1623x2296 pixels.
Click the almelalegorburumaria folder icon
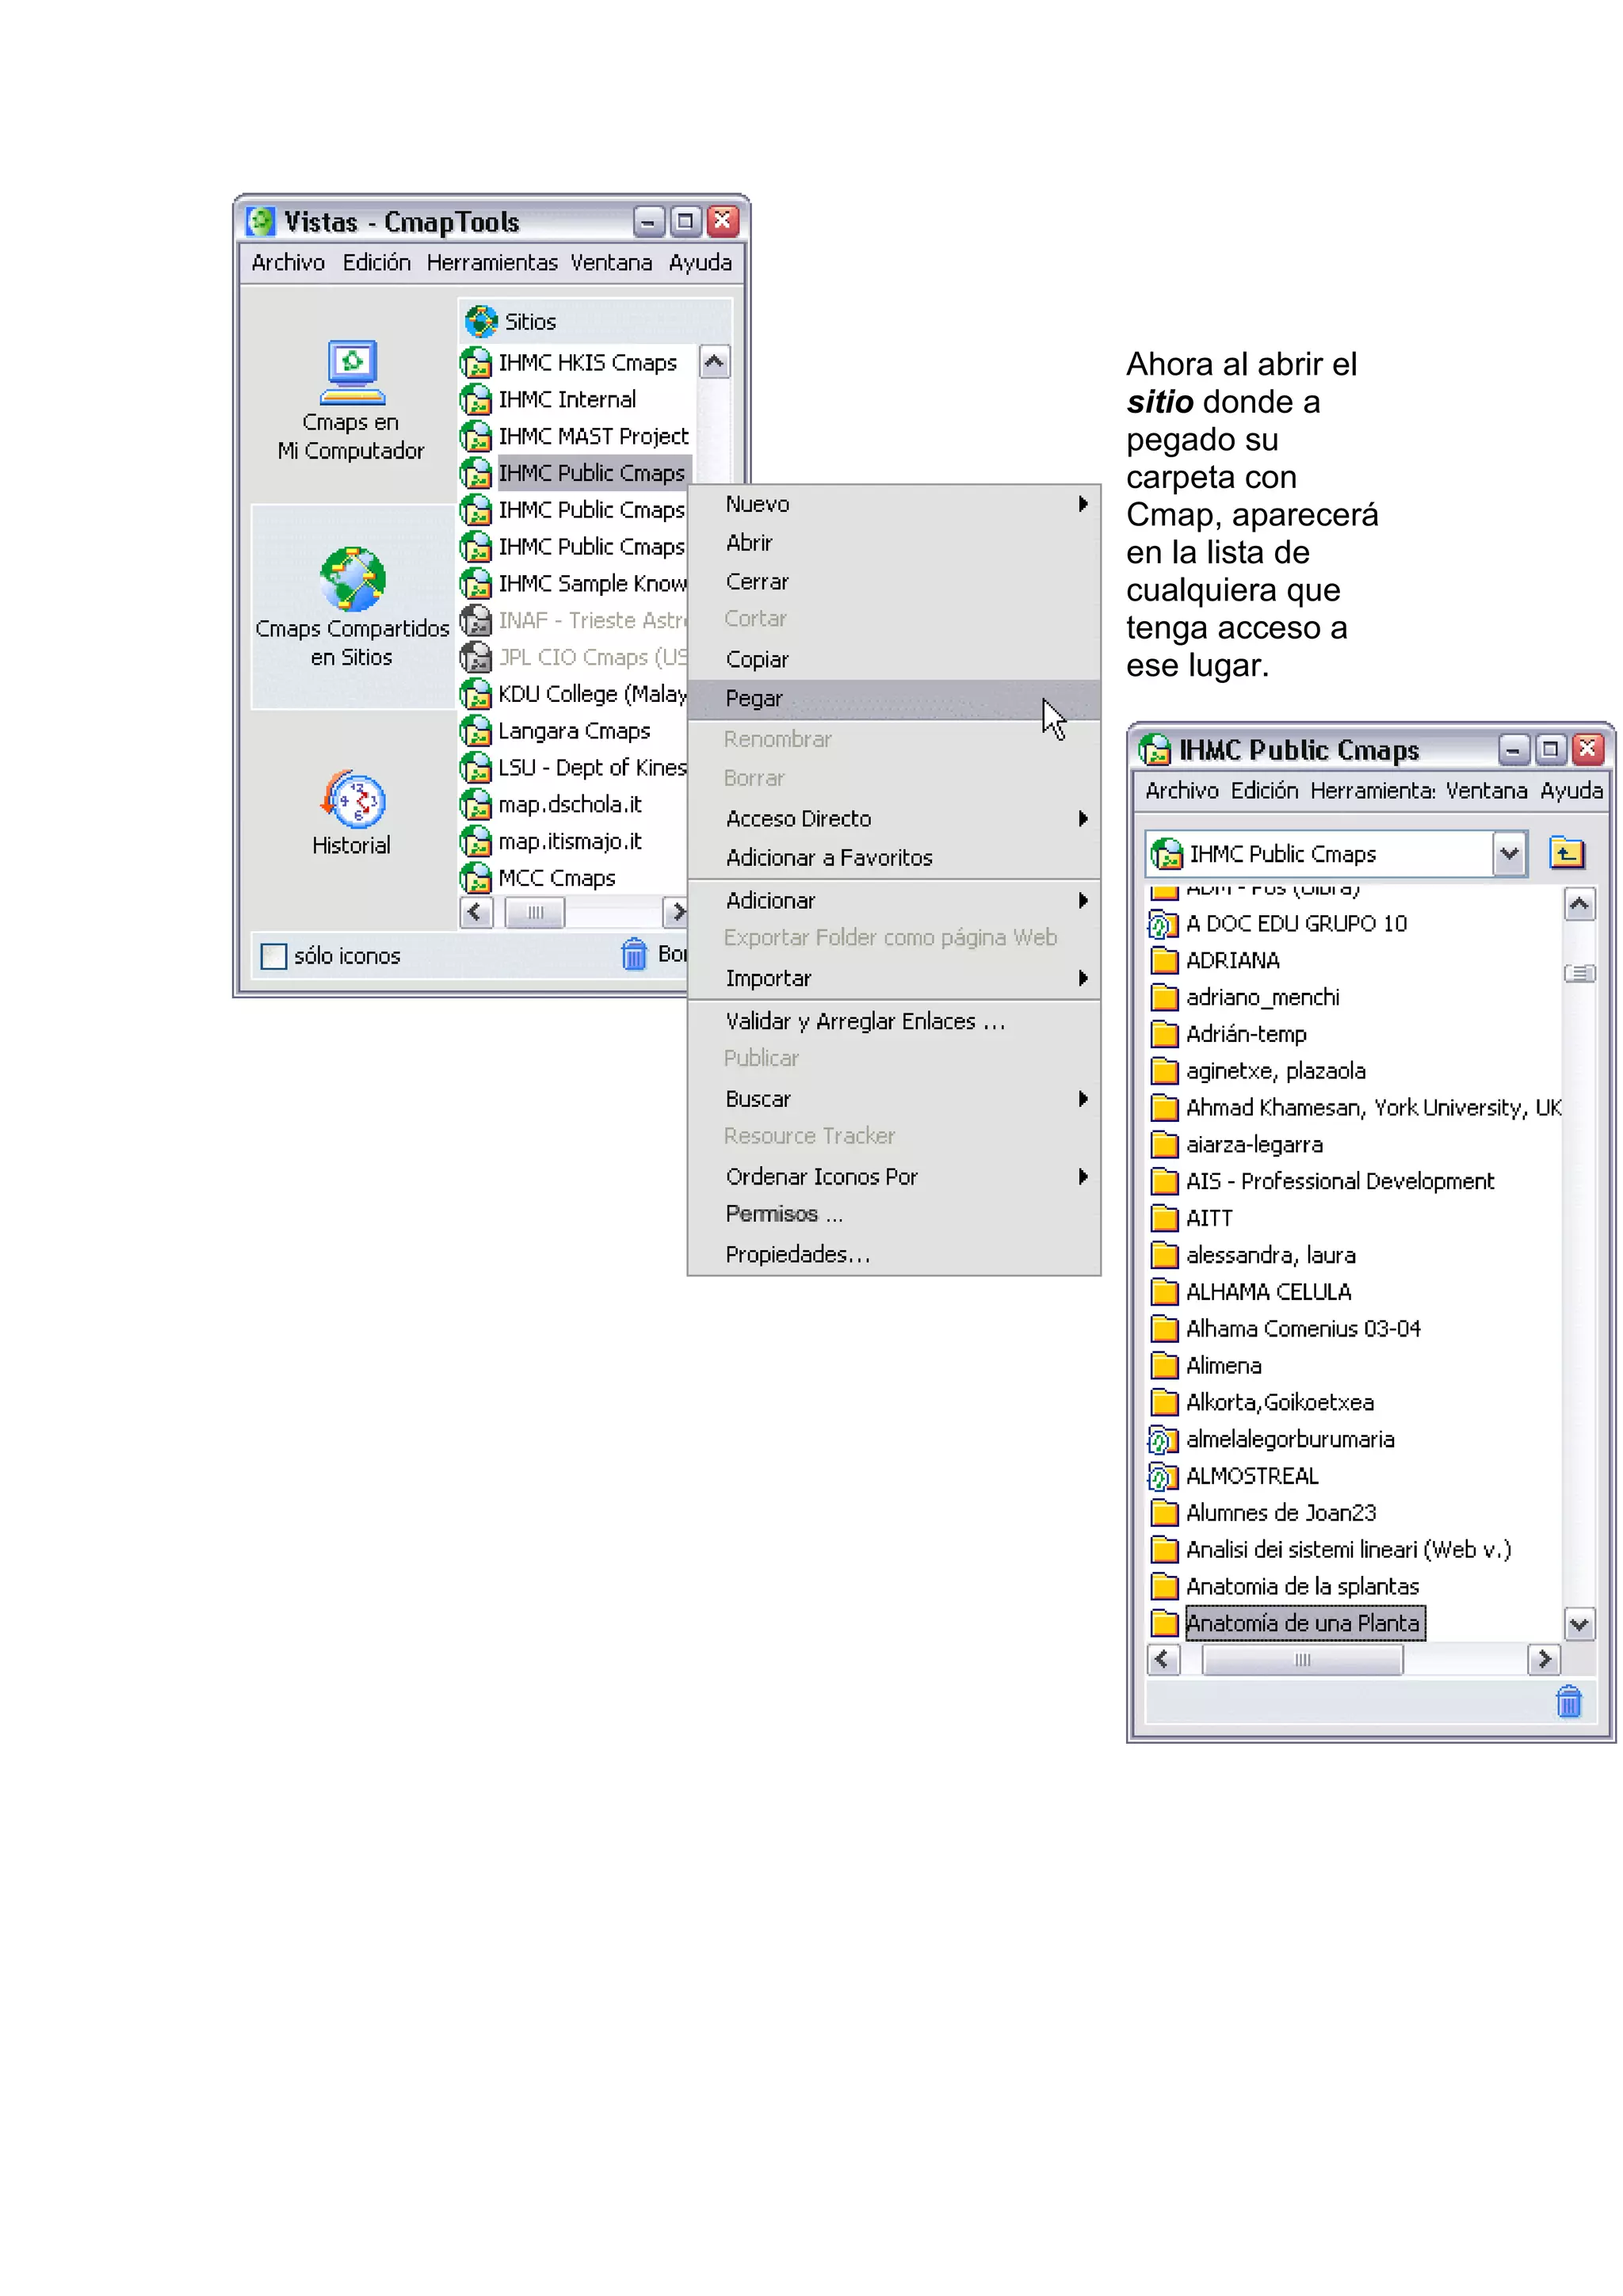1163,1440
